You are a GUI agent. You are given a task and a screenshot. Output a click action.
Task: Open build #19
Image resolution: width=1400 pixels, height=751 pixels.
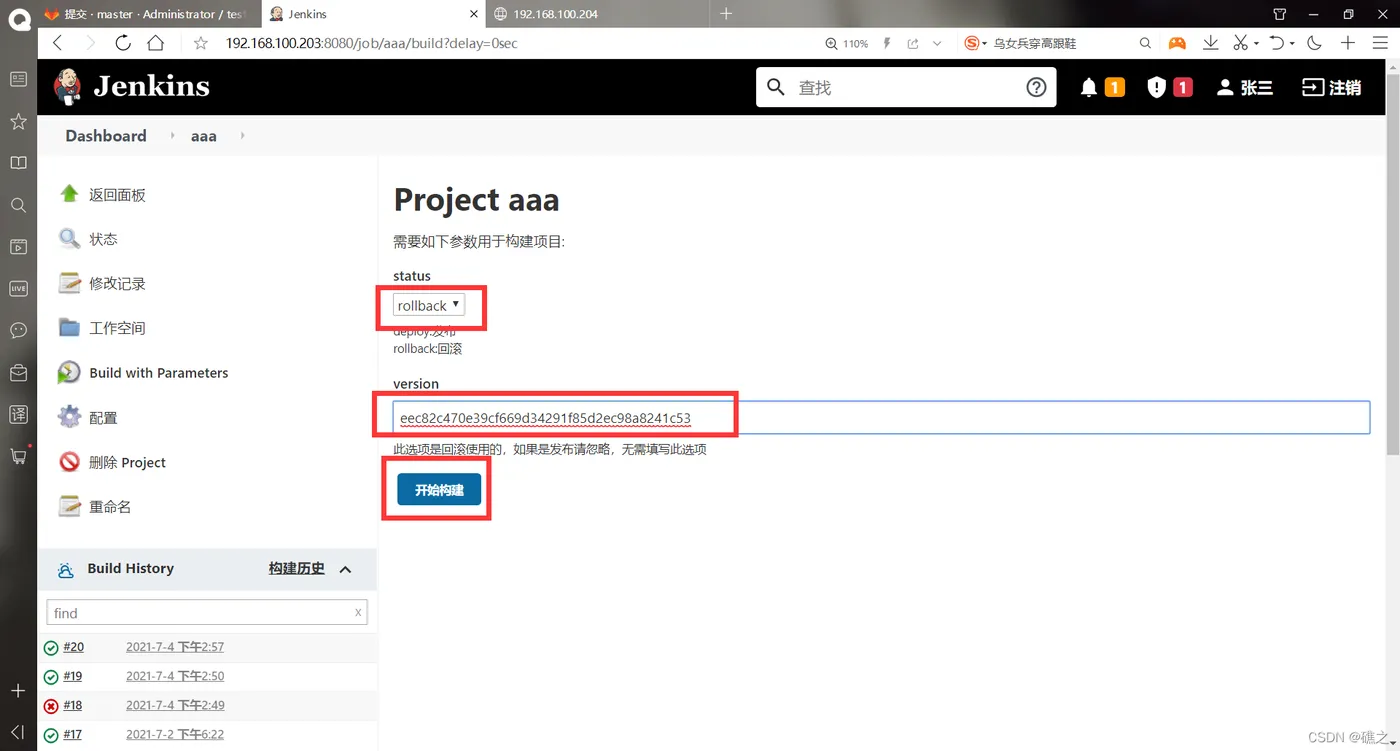(x=73, y=676)
